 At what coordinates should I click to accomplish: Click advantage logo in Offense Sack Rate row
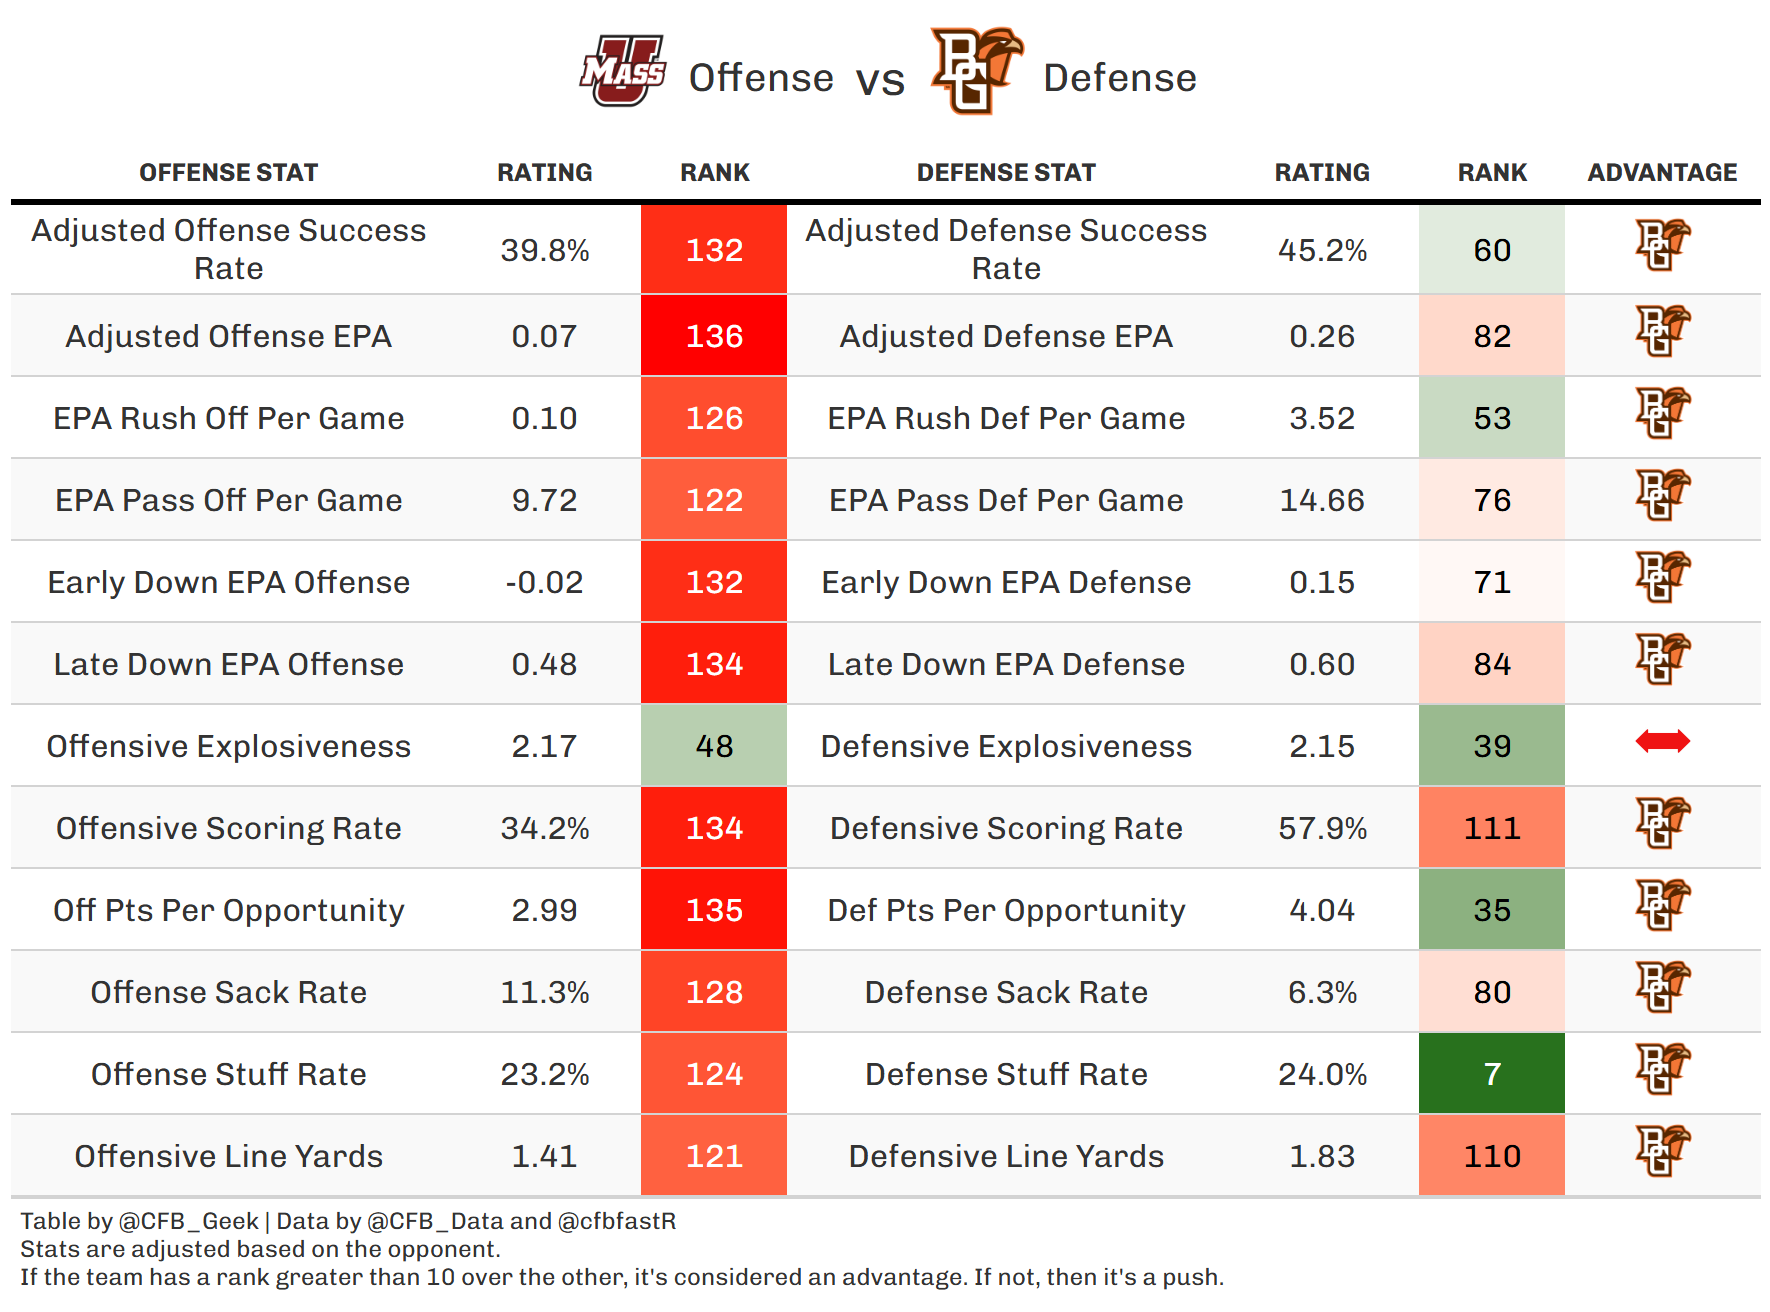[x=1662, y=987]
